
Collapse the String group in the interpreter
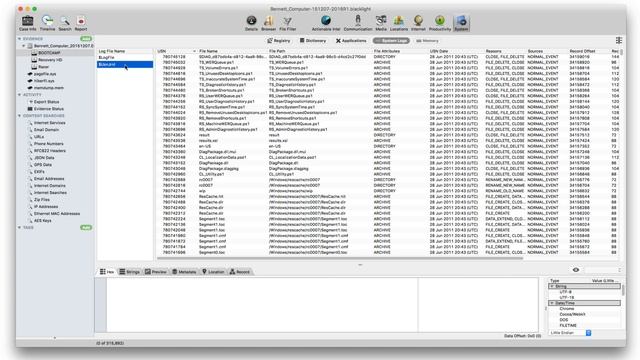tap(552, 287)
